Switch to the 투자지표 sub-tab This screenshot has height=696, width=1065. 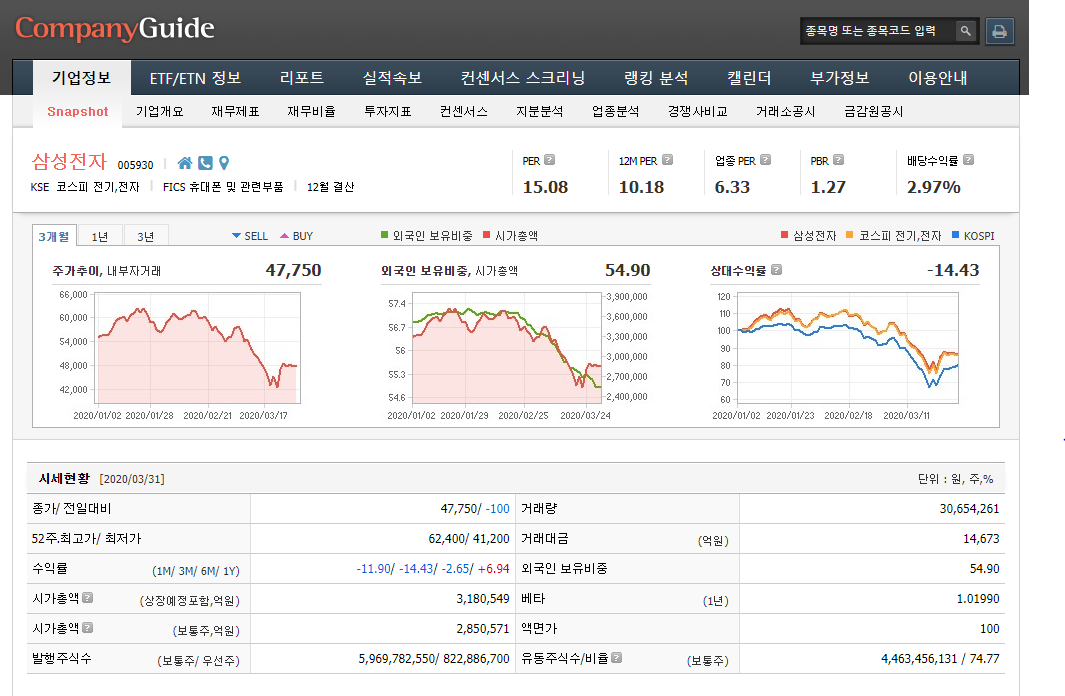[388, 111]
